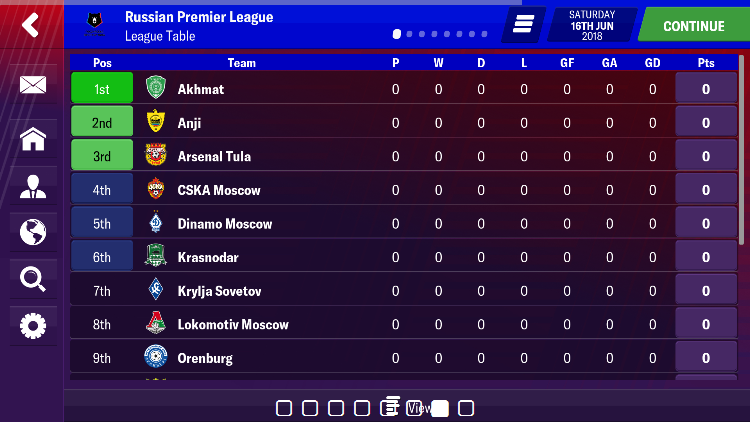Screen dimensions: 750x422
Task: Open the inbox mail icon
Action: (33, 85)
